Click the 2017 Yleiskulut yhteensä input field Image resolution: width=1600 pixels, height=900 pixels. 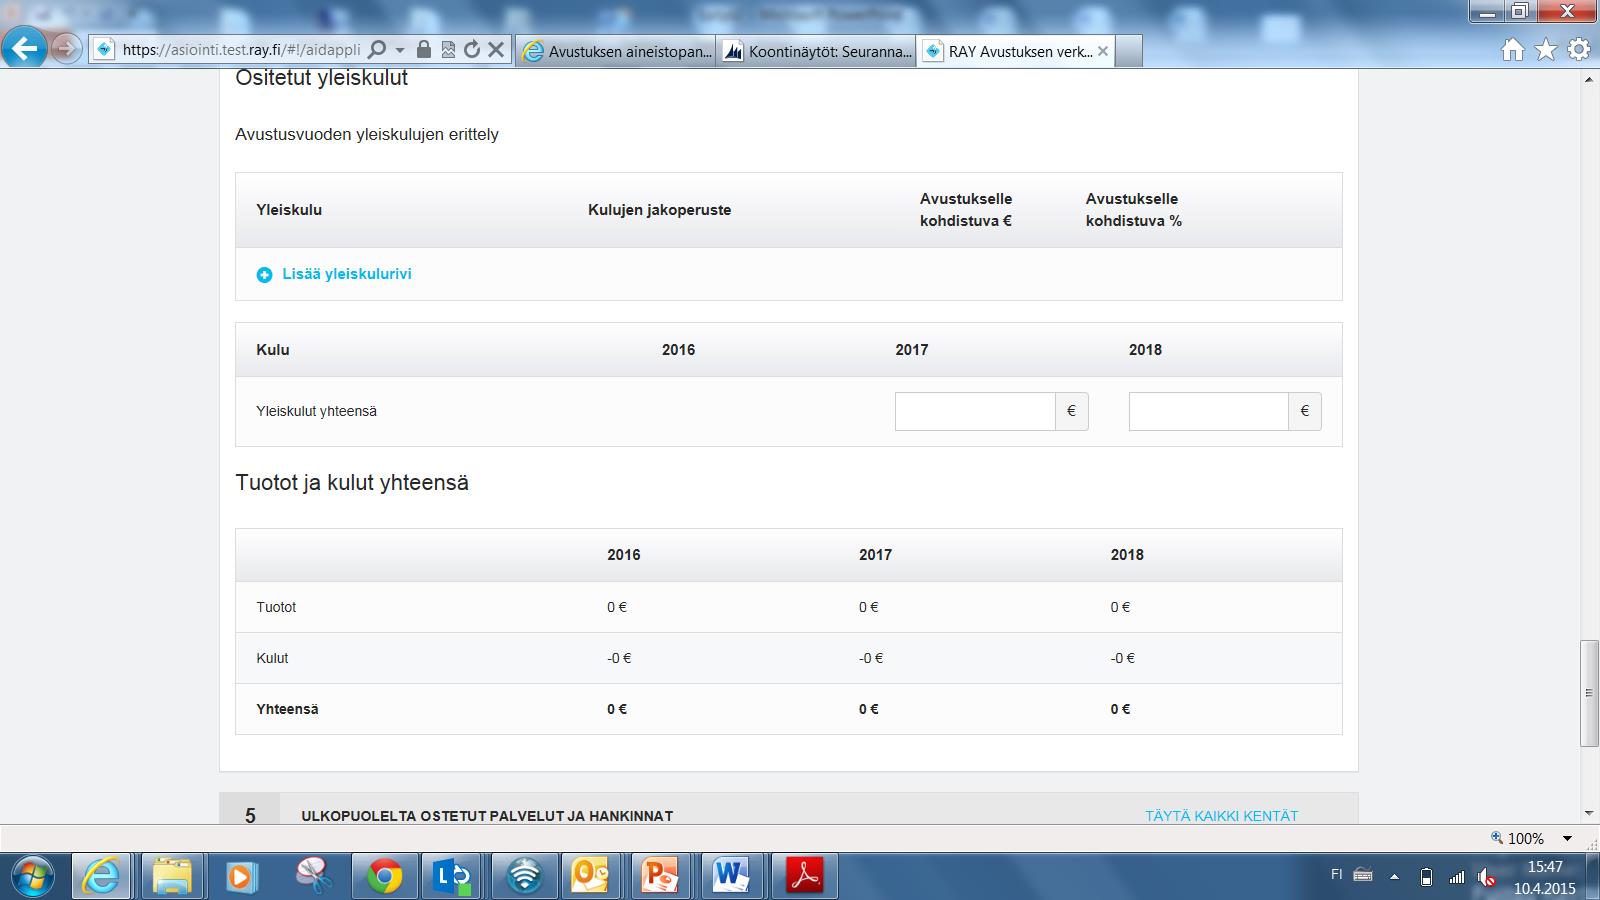975,411
